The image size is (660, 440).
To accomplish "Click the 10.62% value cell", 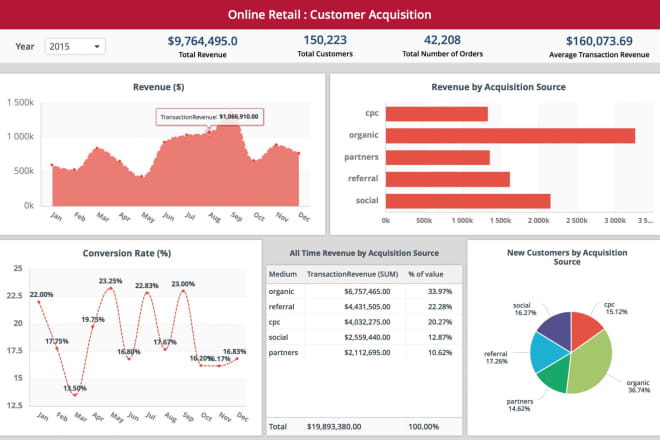I will (x=439, y=352).
